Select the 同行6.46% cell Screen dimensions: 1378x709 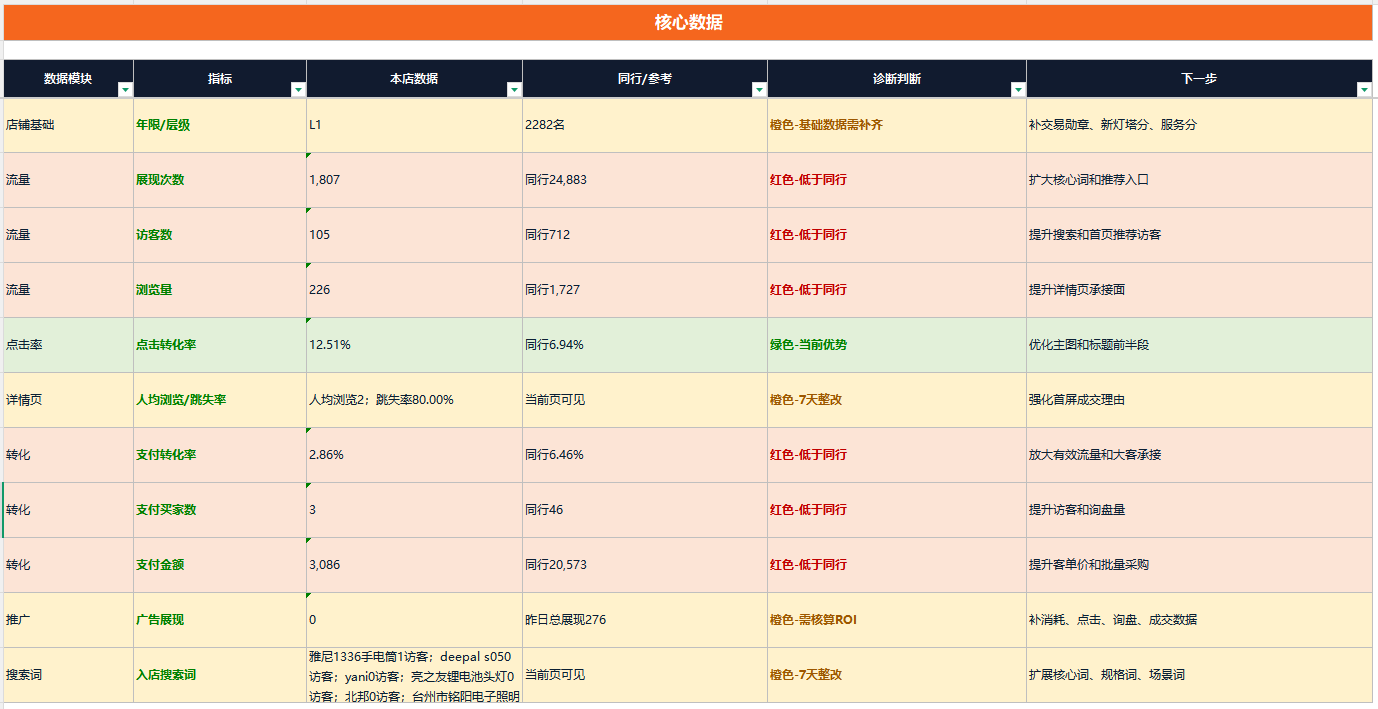pos(645,456)
